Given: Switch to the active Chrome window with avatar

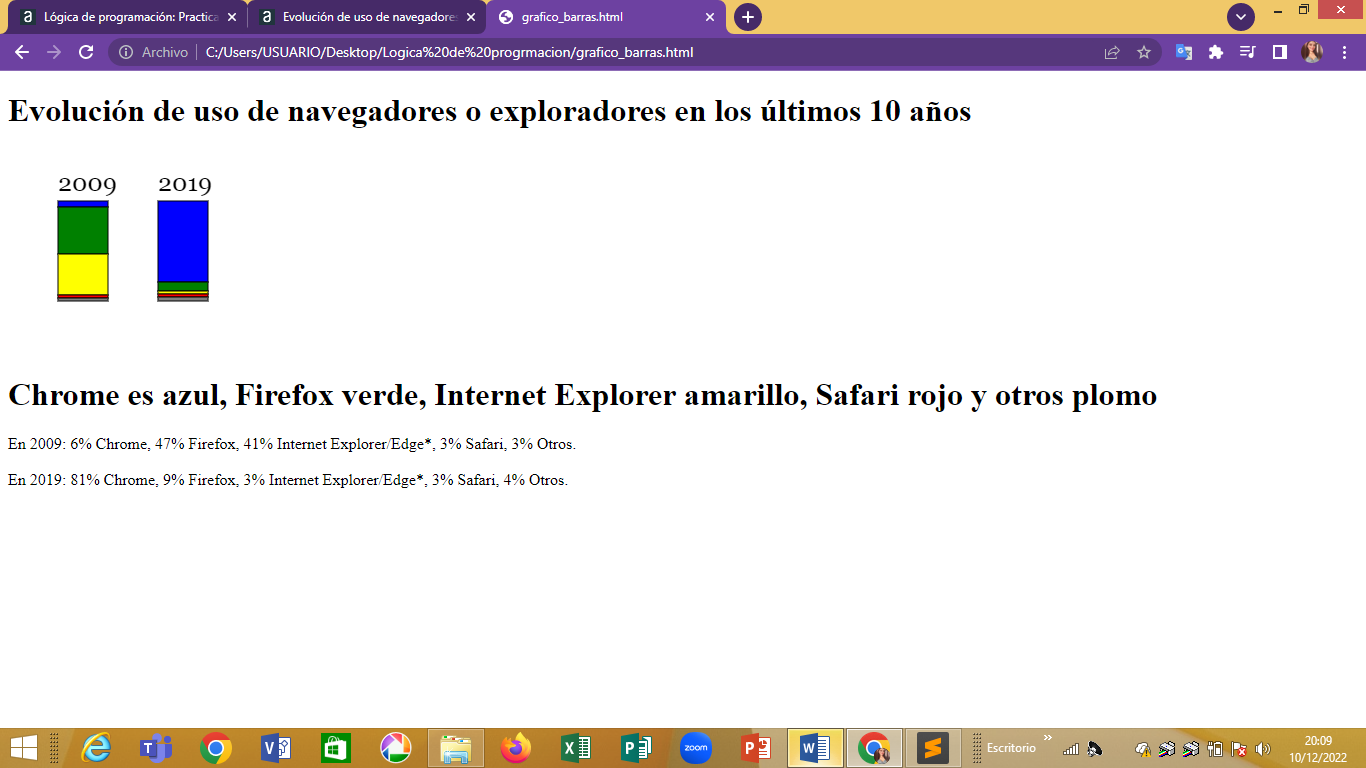Looking at the screenshot, I should (875, 748).
